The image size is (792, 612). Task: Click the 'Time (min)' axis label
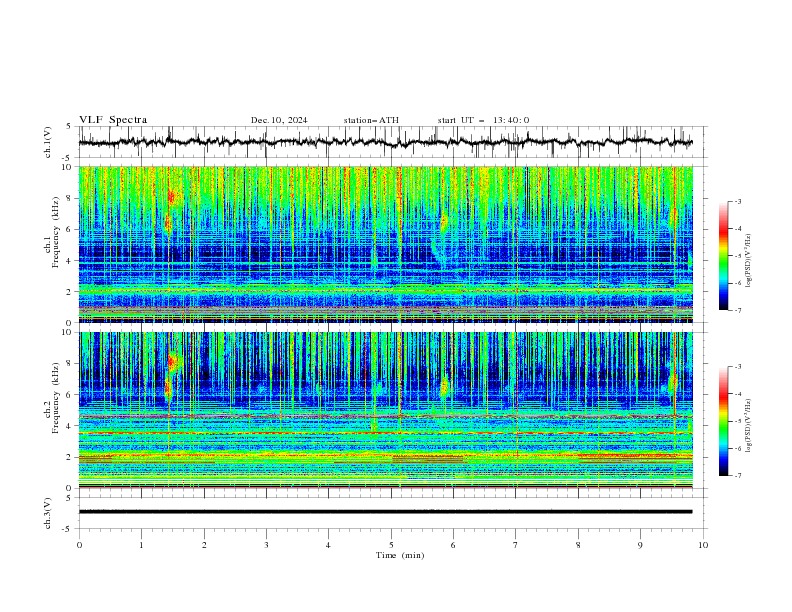click(400, 555)
